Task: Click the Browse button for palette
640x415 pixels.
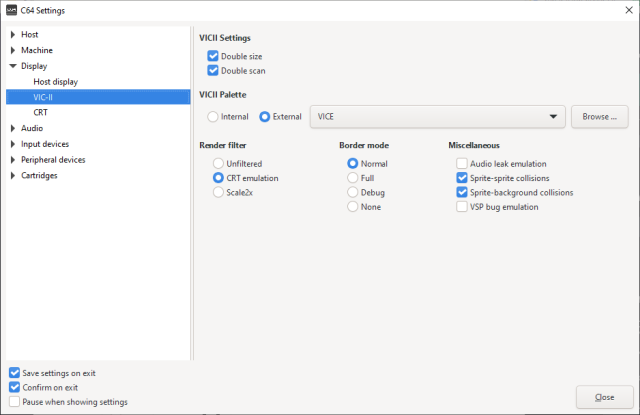Action: tap(600, 117)
